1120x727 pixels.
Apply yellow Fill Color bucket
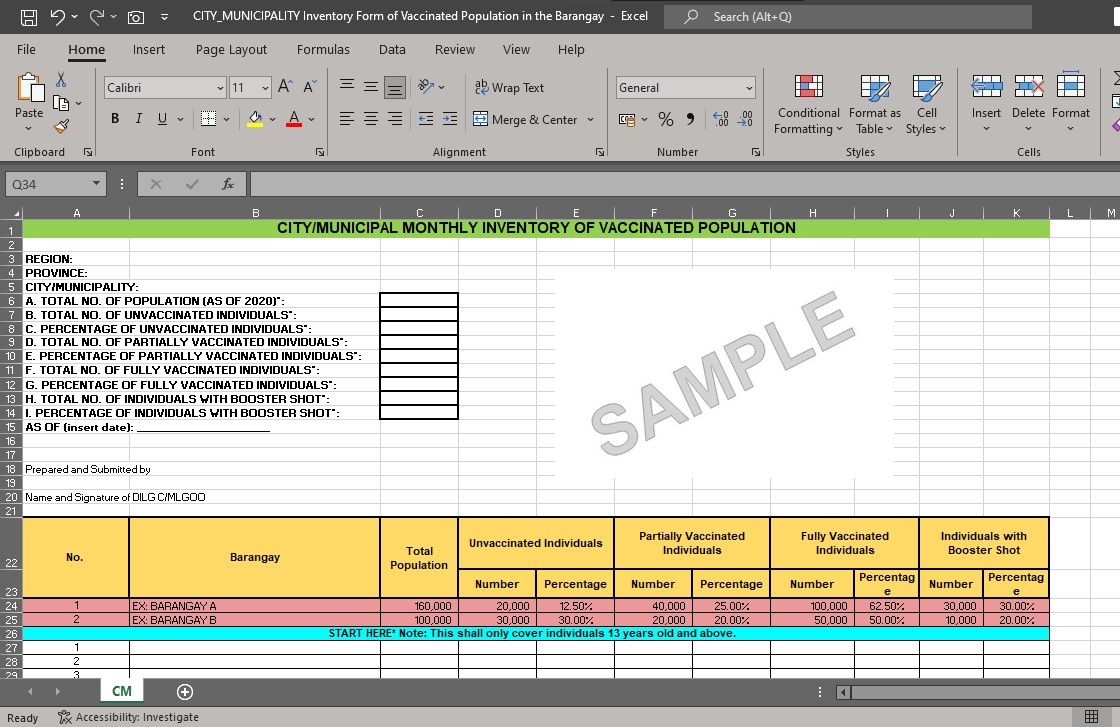tap(255, 119)
